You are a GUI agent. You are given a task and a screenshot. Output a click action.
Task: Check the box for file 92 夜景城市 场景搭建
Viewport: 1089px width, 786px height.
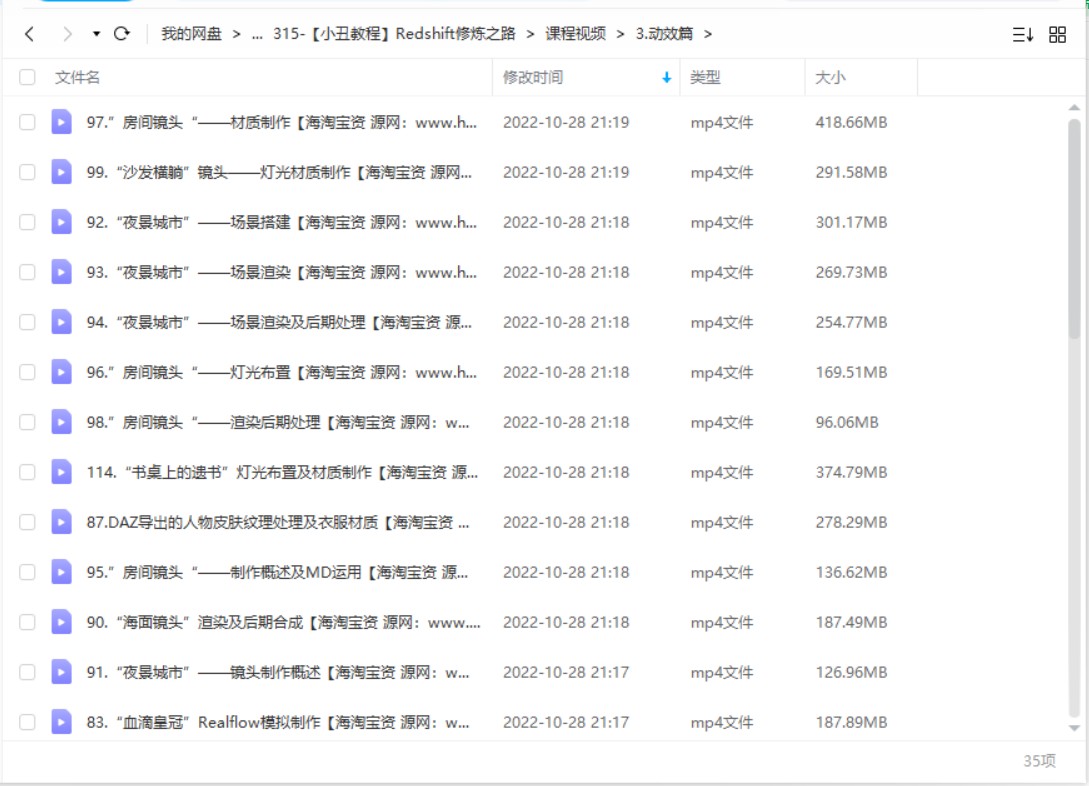click(27, 222)
